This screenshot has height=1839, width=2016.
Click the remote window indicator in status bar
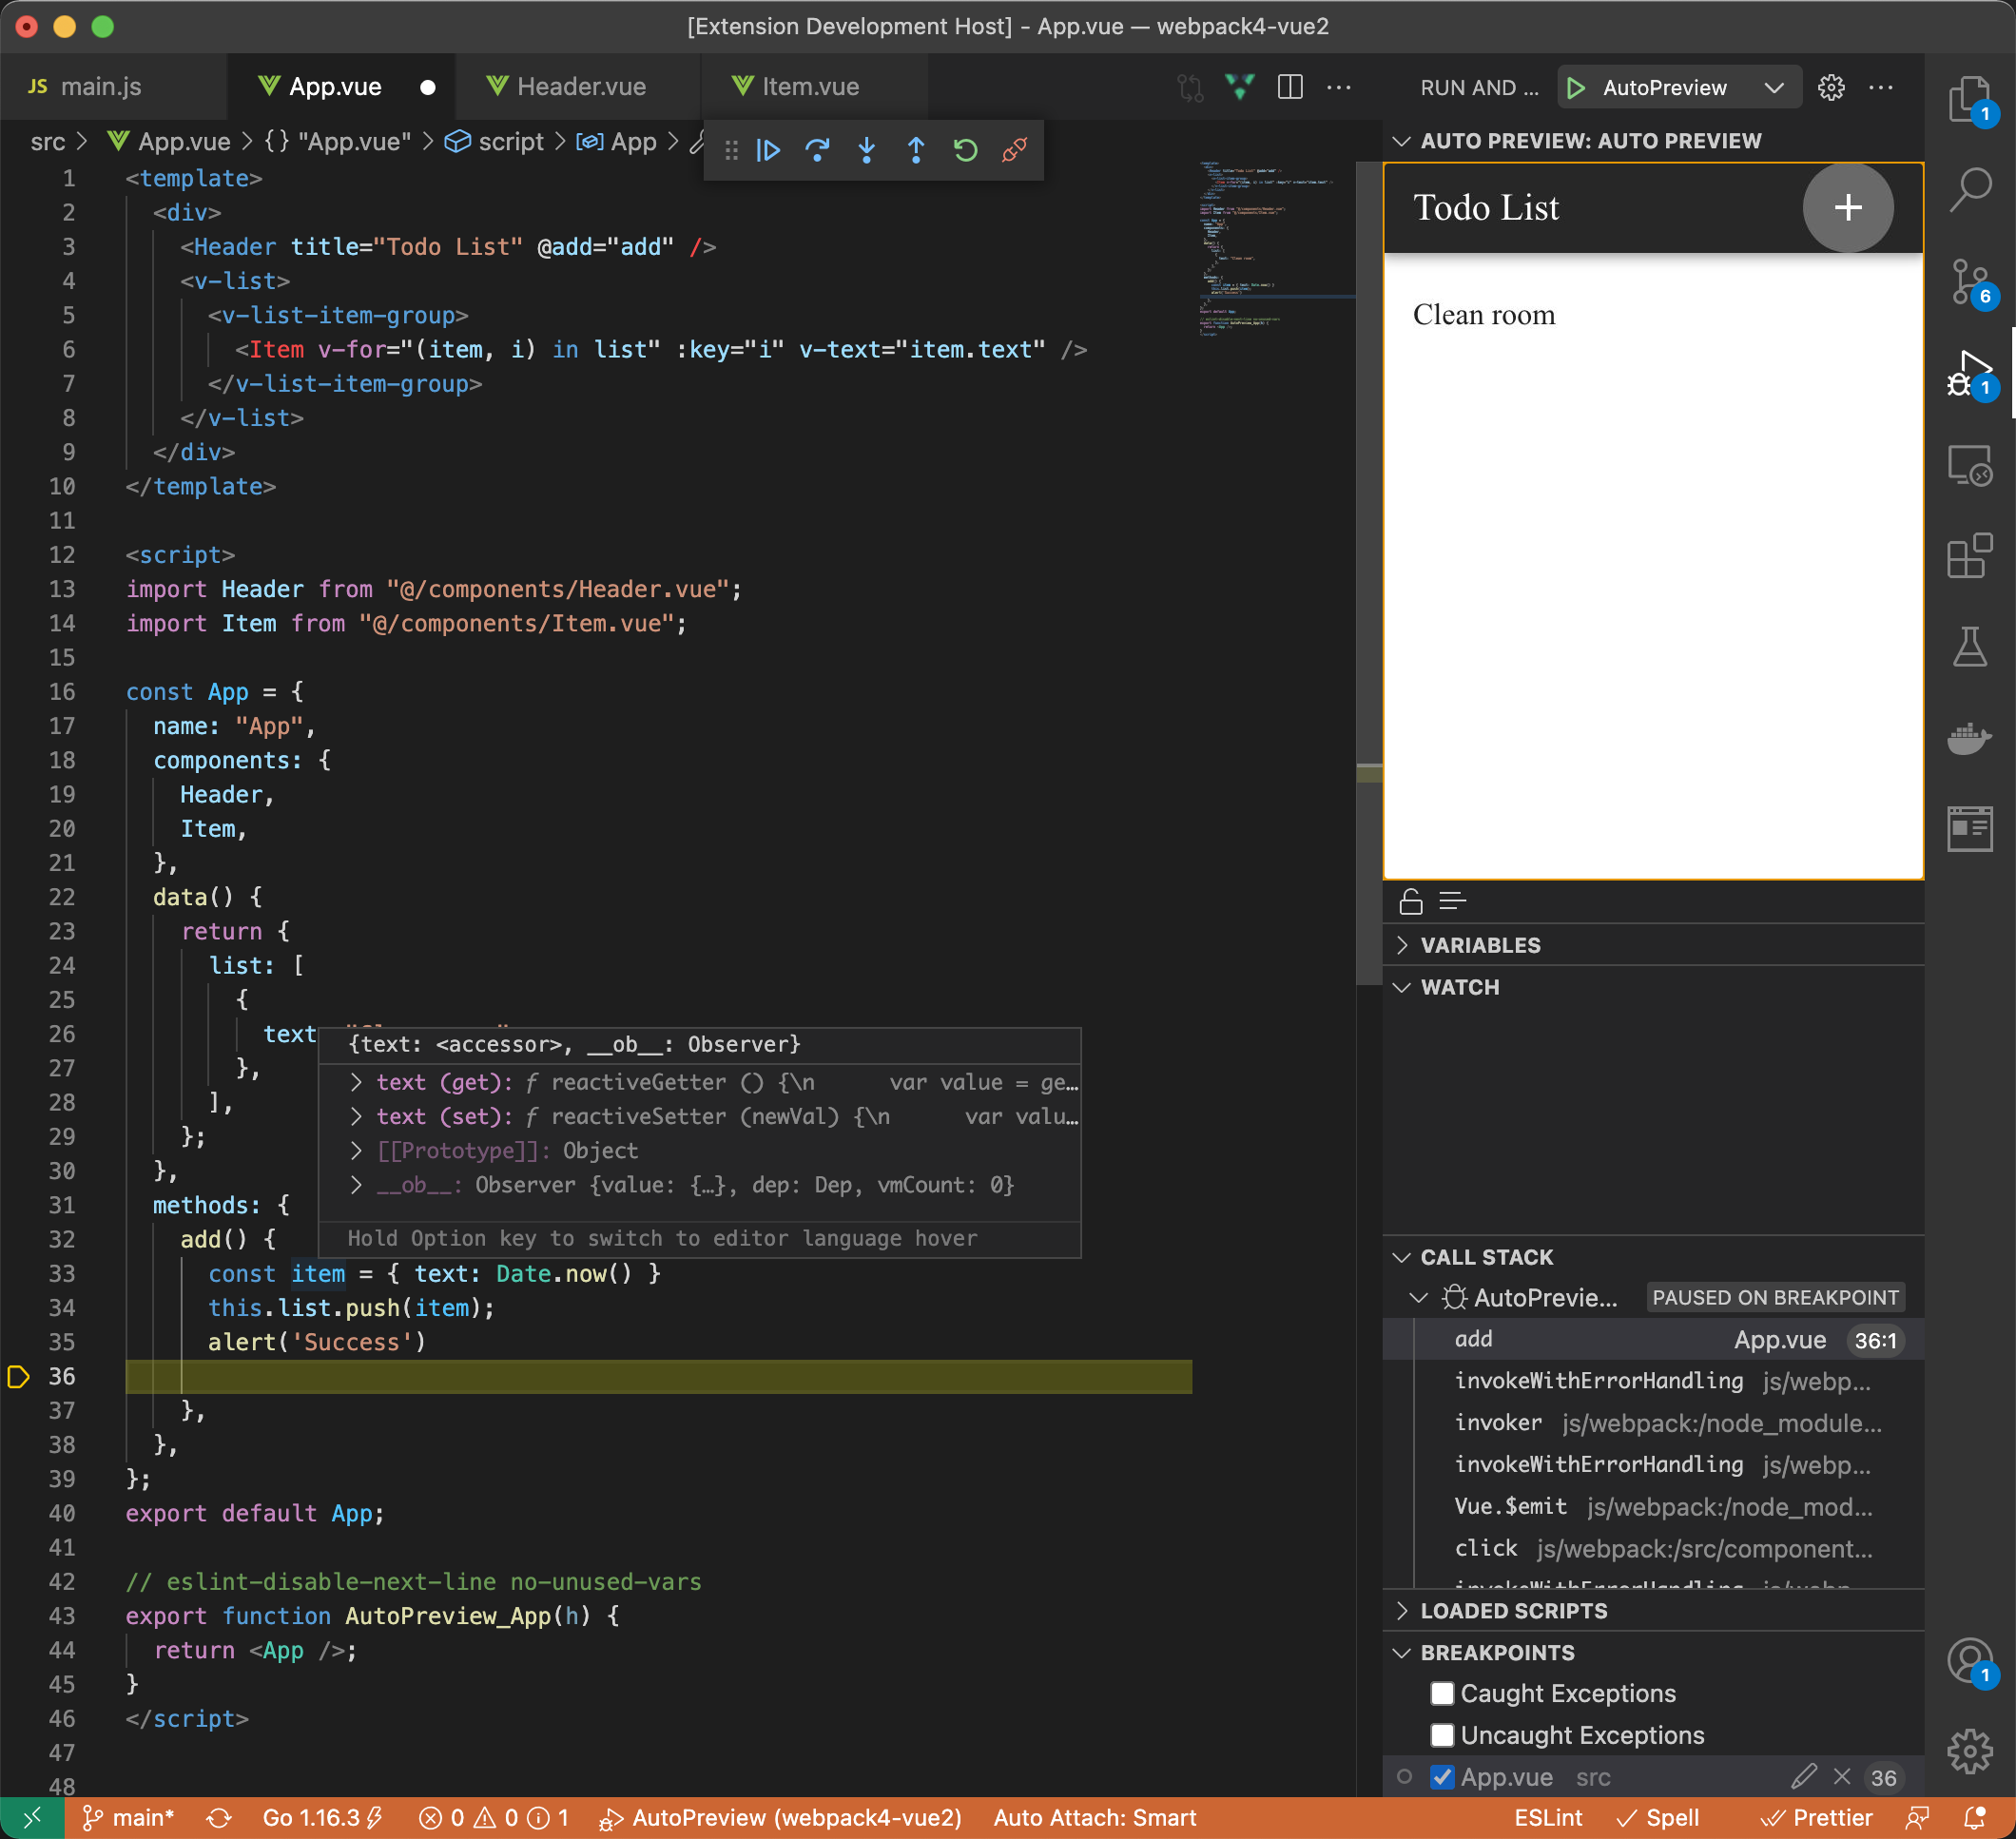coord(32,1818)
